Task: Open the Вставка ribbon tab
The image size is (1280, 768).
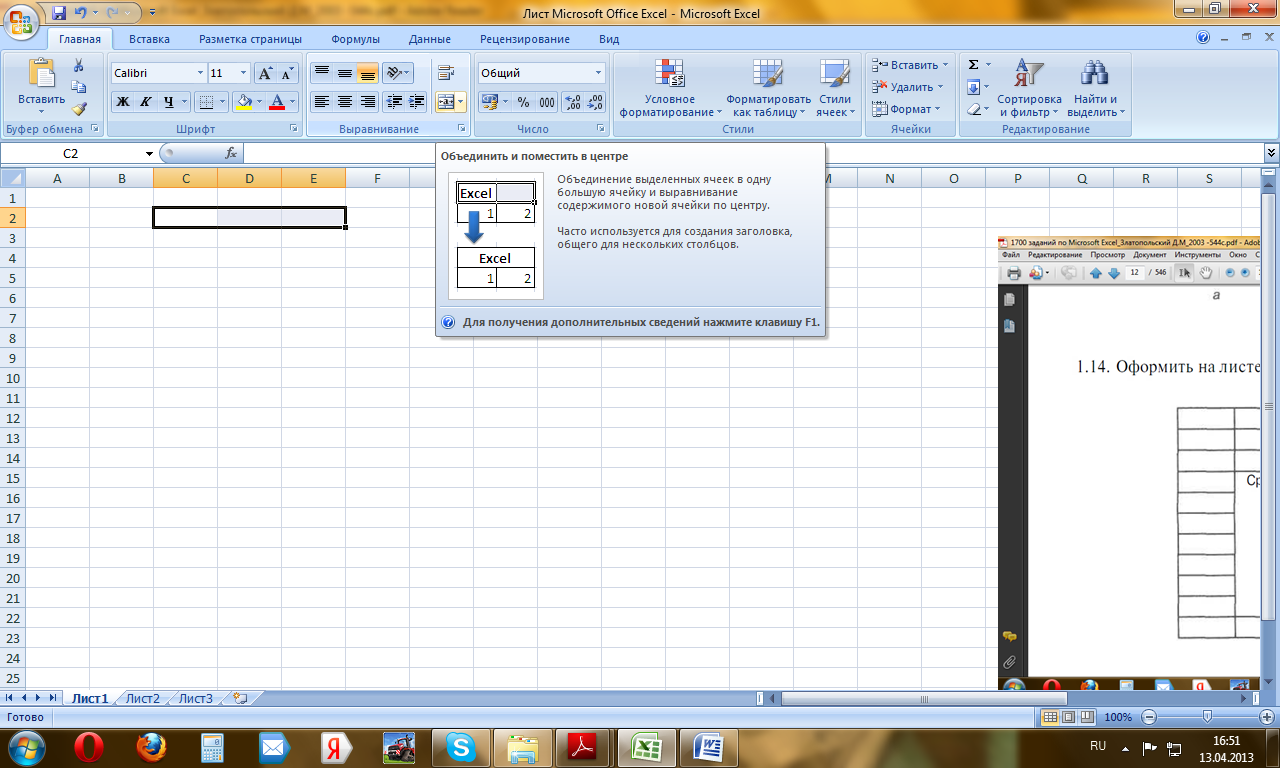Action: [149, 39]
